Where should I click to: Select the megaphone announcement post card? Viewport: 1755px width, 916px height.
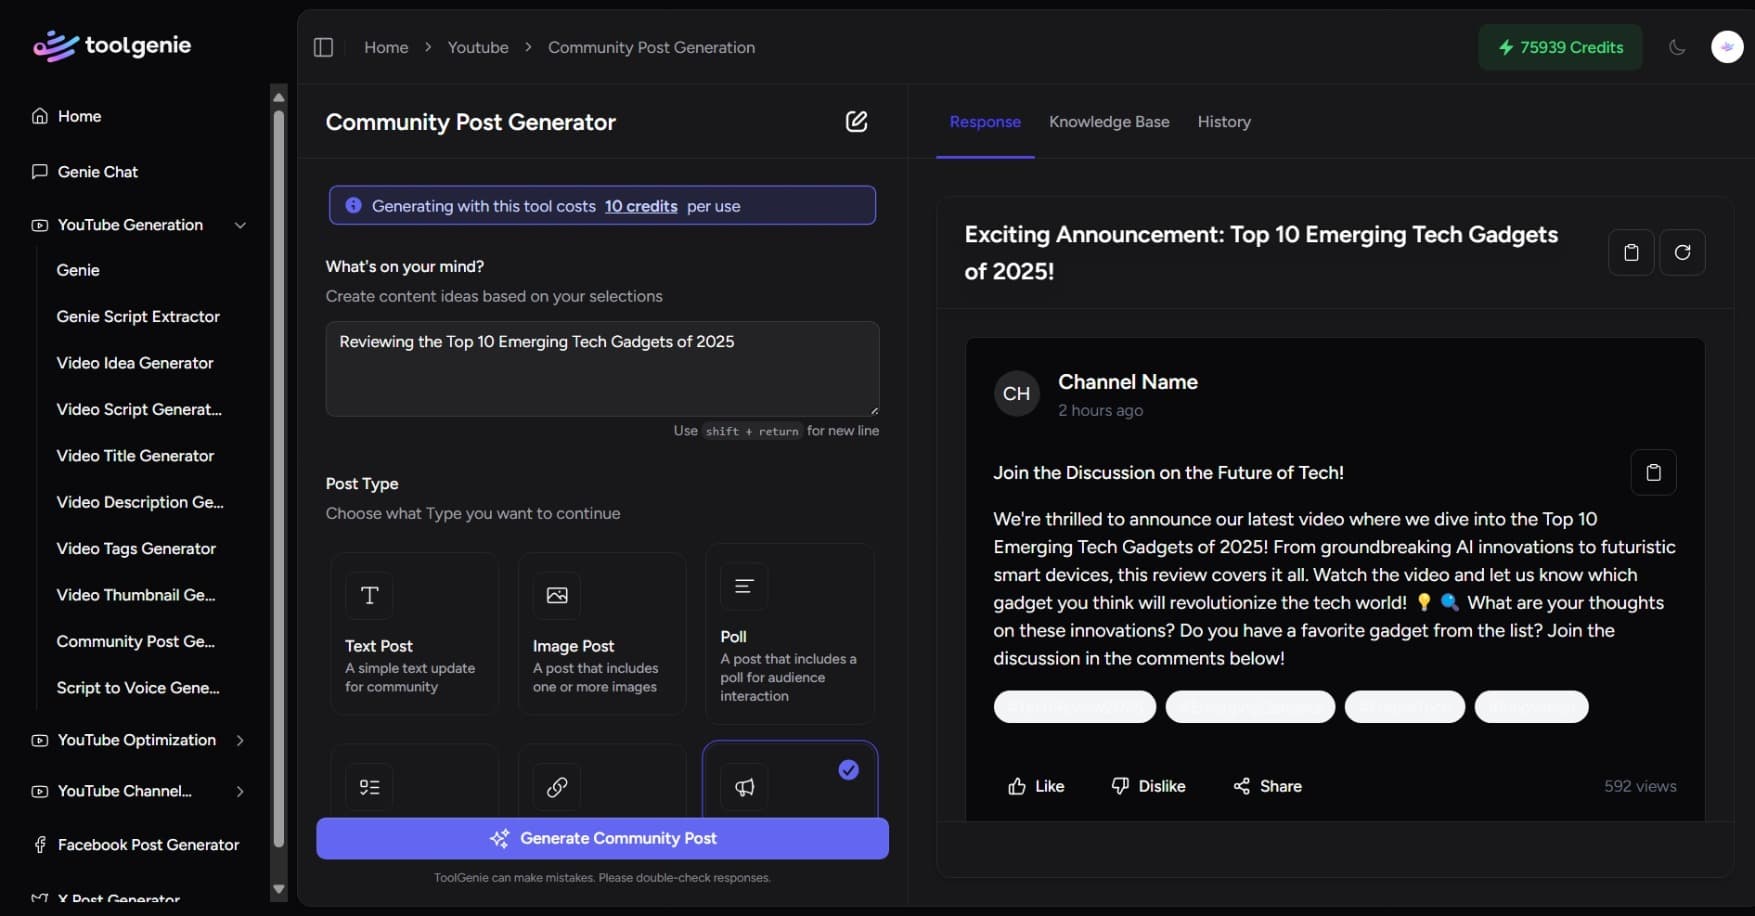790,780
